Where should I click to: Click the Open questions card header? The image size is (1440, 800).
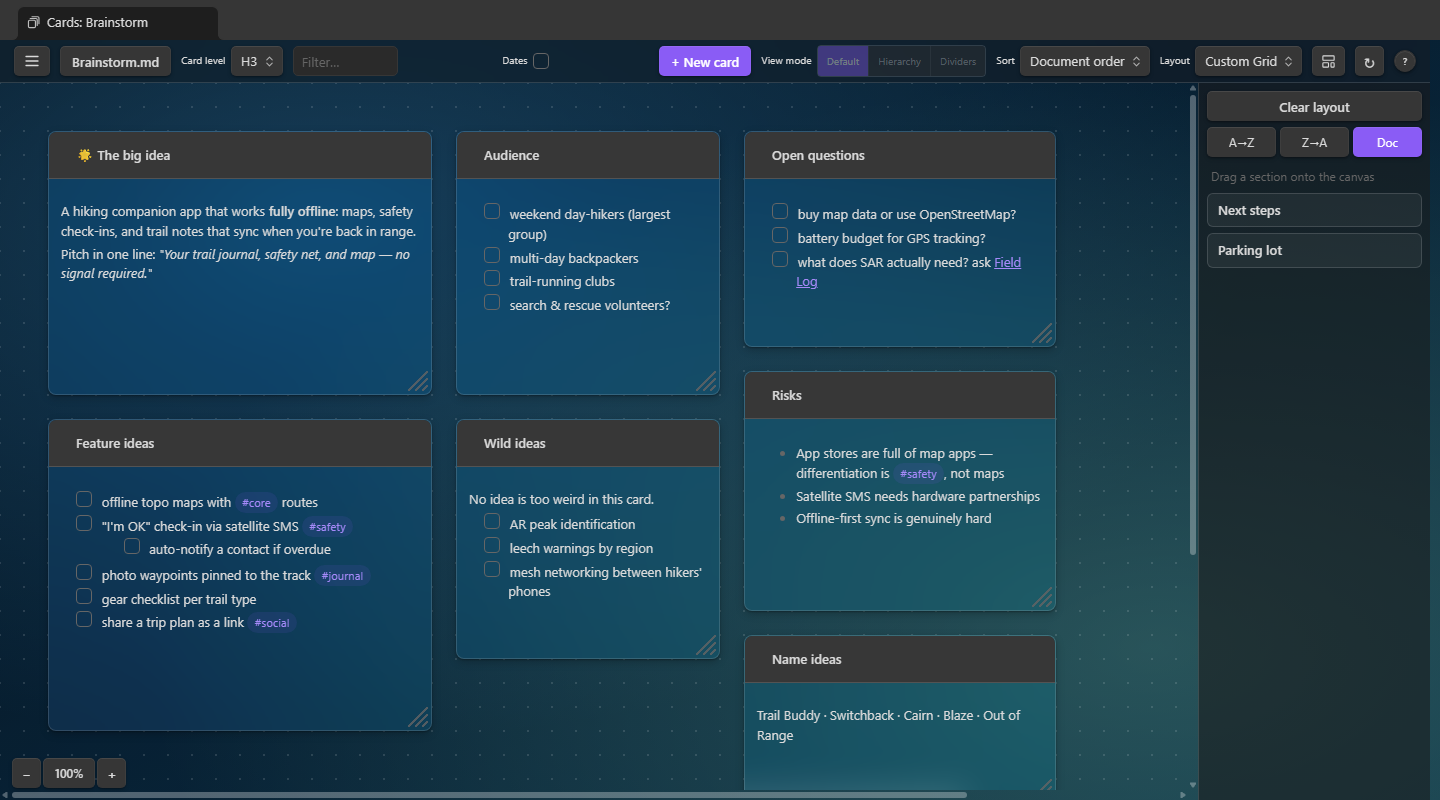coord(900,155)
